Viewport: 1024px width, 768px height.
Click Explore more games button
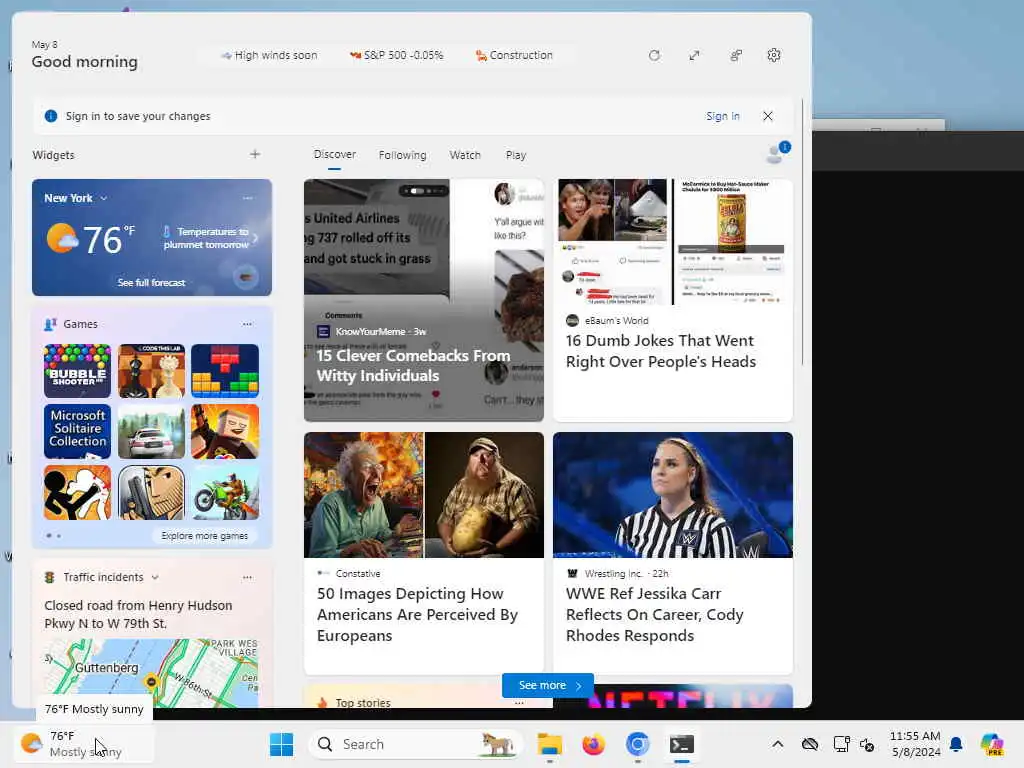point(204,536)
